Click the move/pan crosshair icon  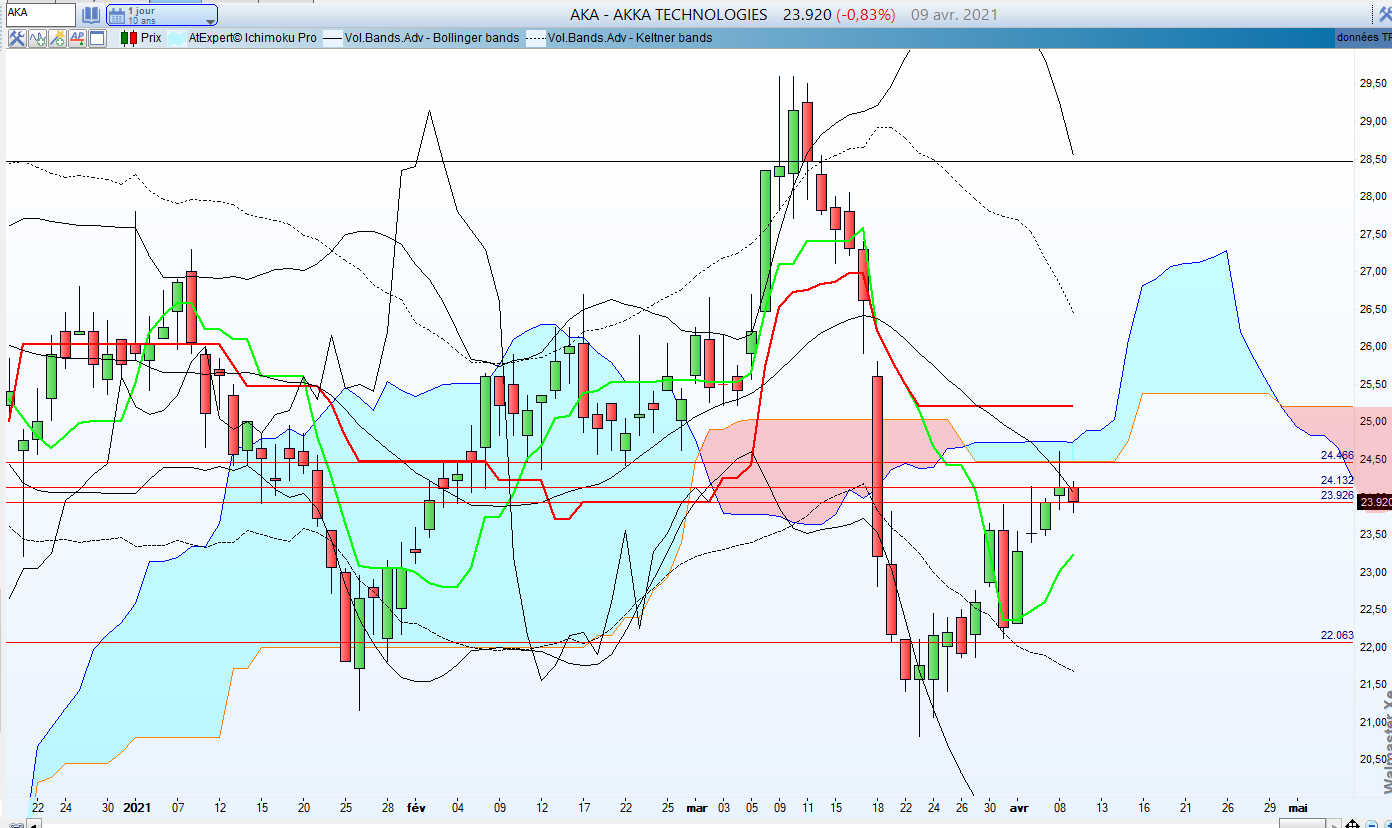click(x=1352, y=823)
